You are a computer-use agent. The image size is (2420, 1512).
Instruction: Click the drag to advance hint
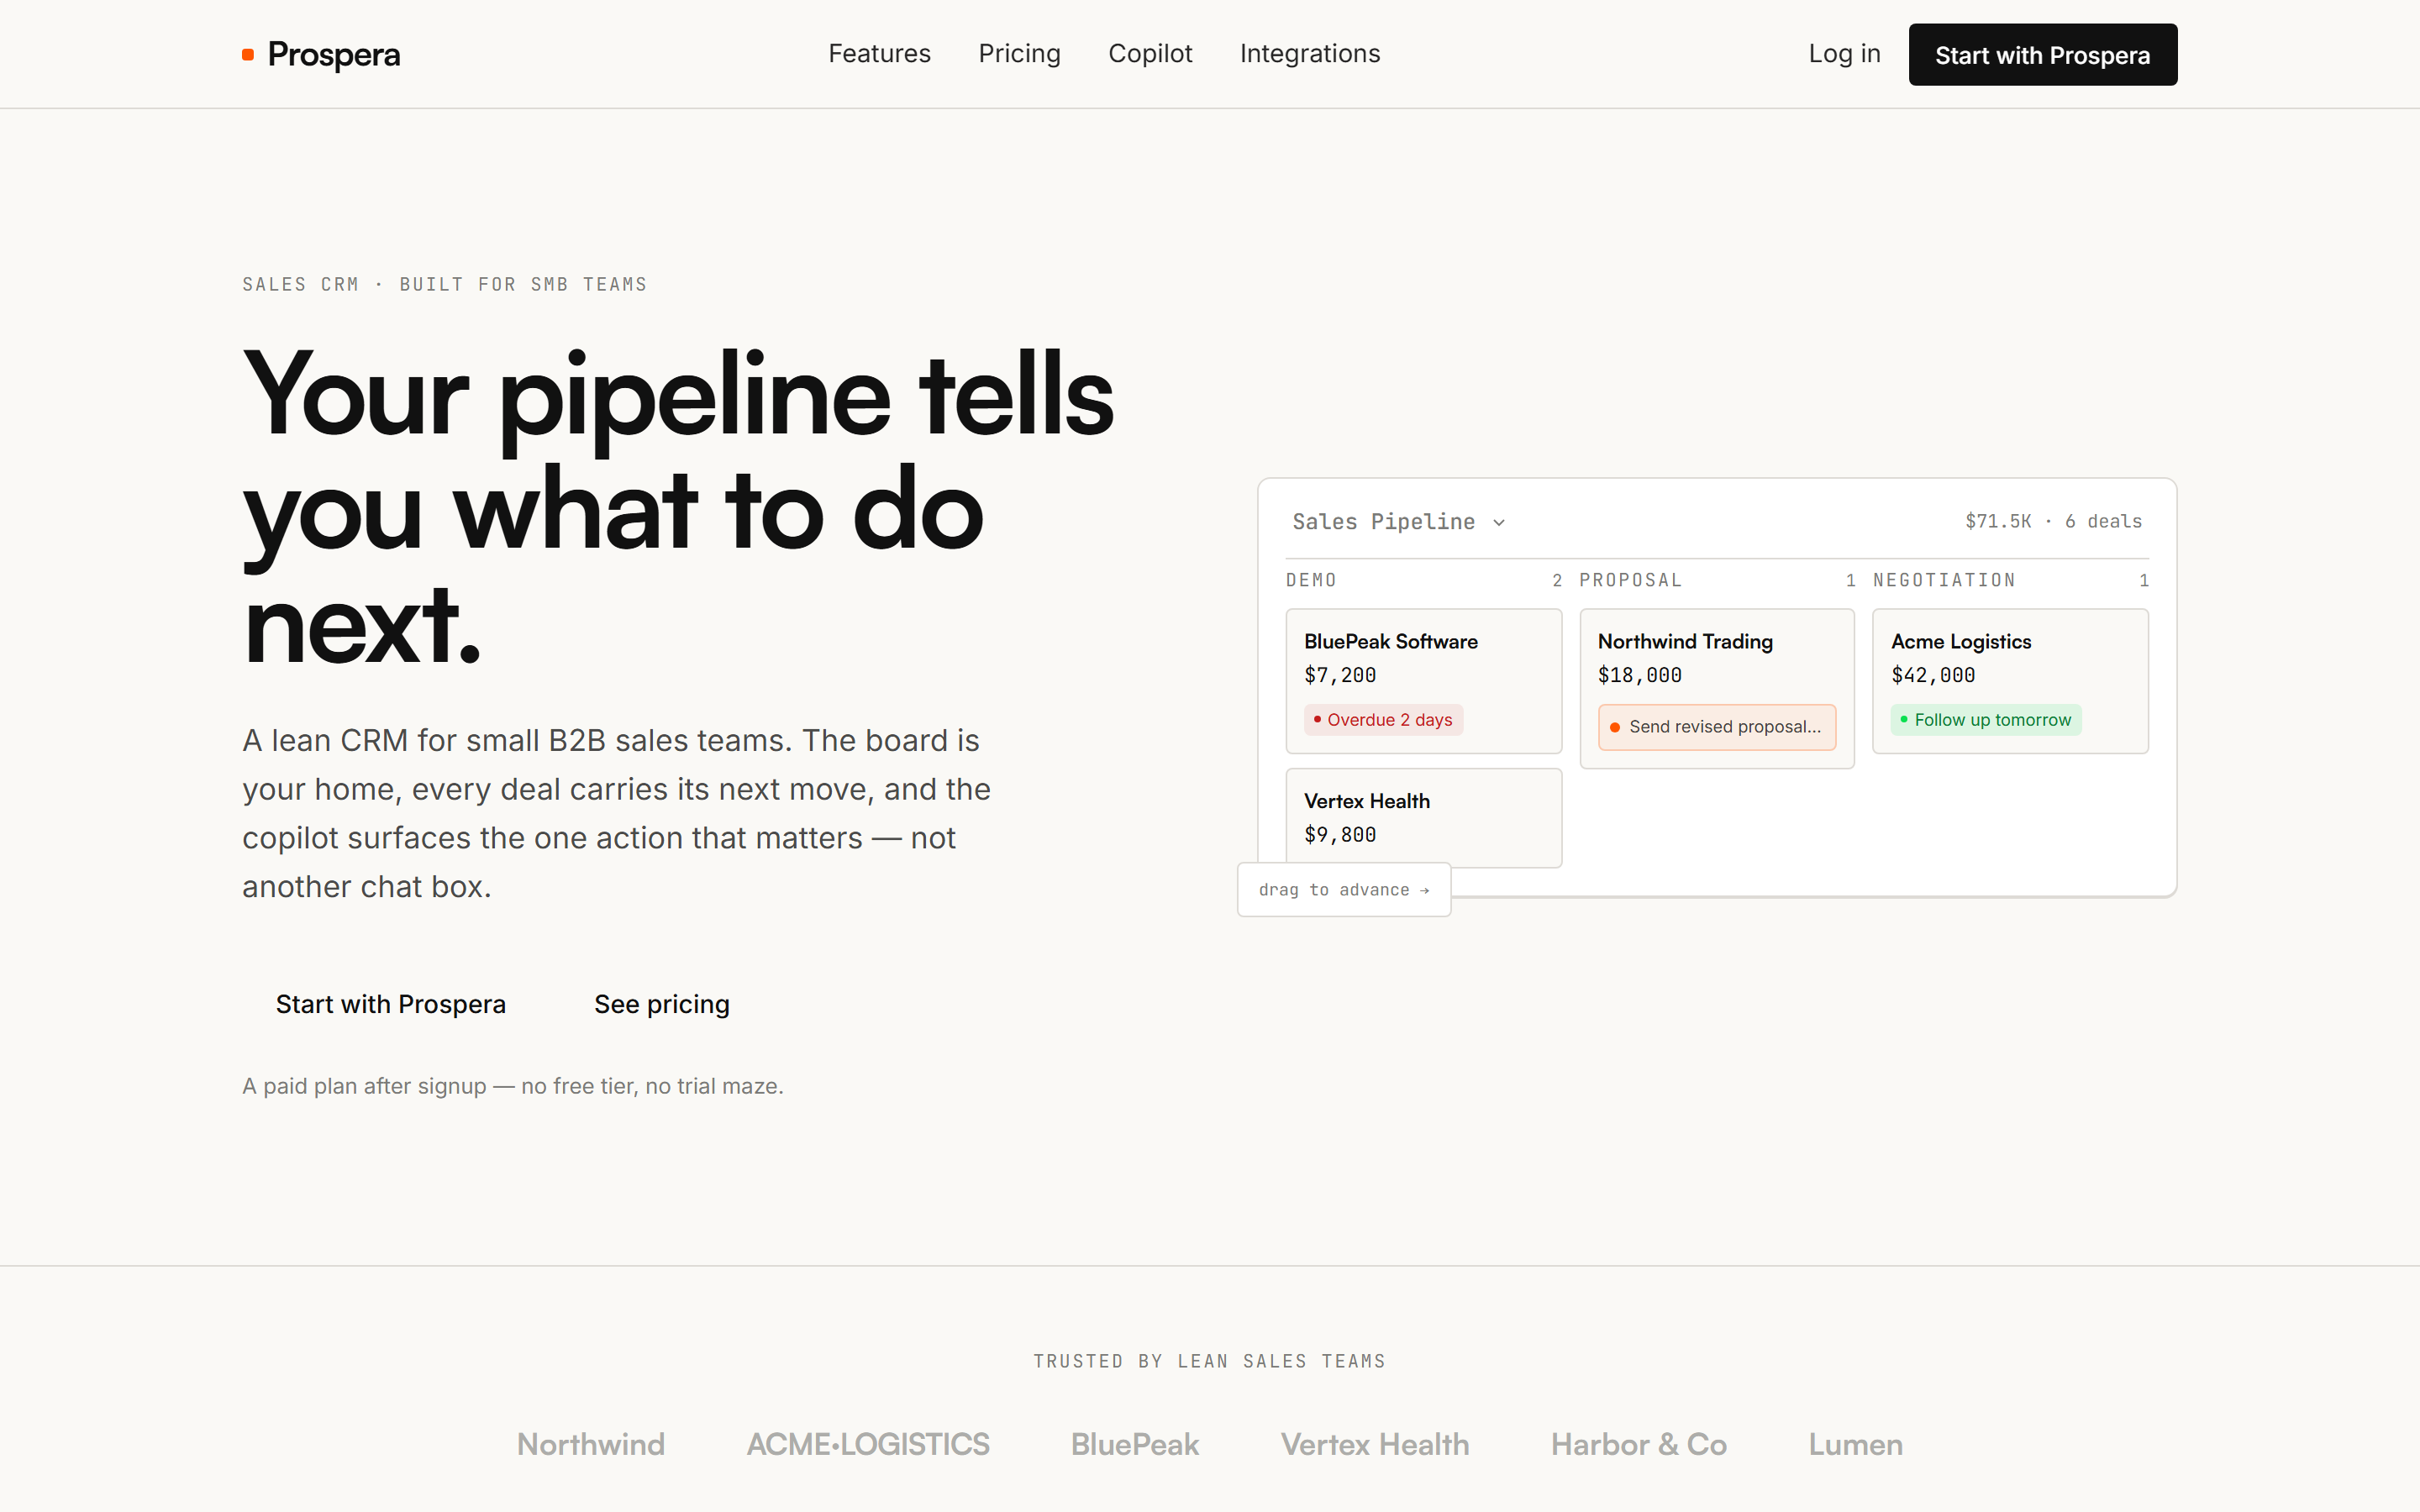1343,890
